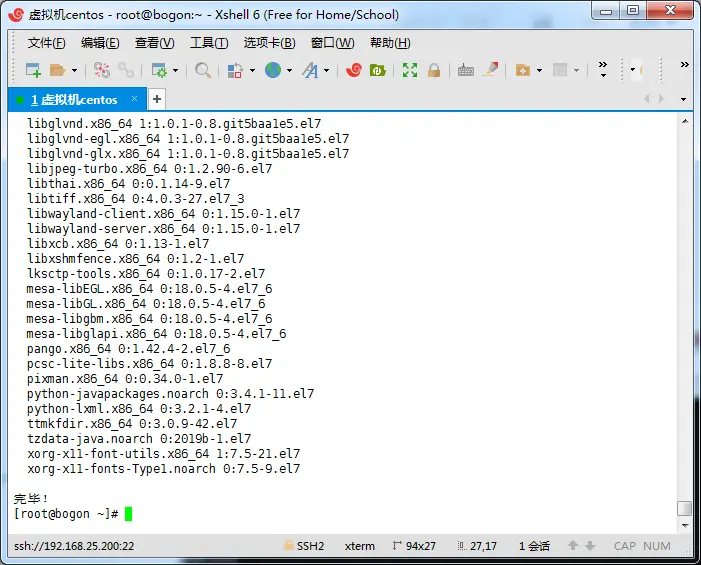Image resolution: width=701 pixels, height=565 pixels.
Task: Click the CAP indicator in status bar
Action: coord(625,546)
